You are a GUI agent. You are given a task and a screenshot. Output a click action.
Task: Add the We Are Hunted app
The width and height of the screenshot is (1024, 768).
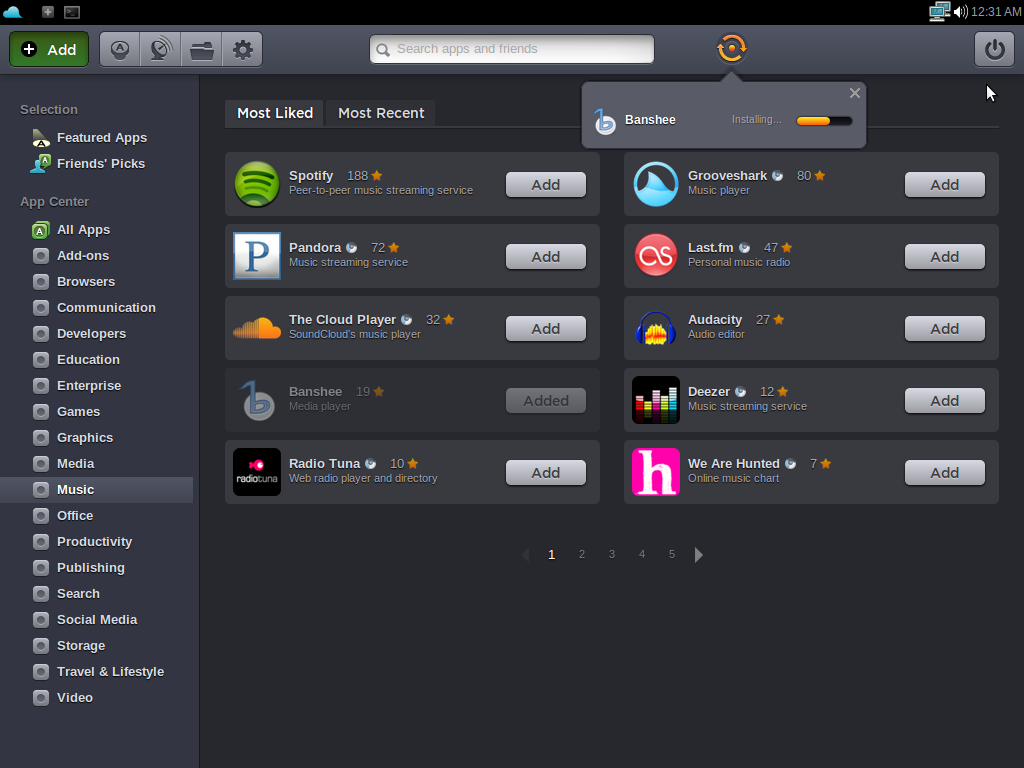point(944,472)
